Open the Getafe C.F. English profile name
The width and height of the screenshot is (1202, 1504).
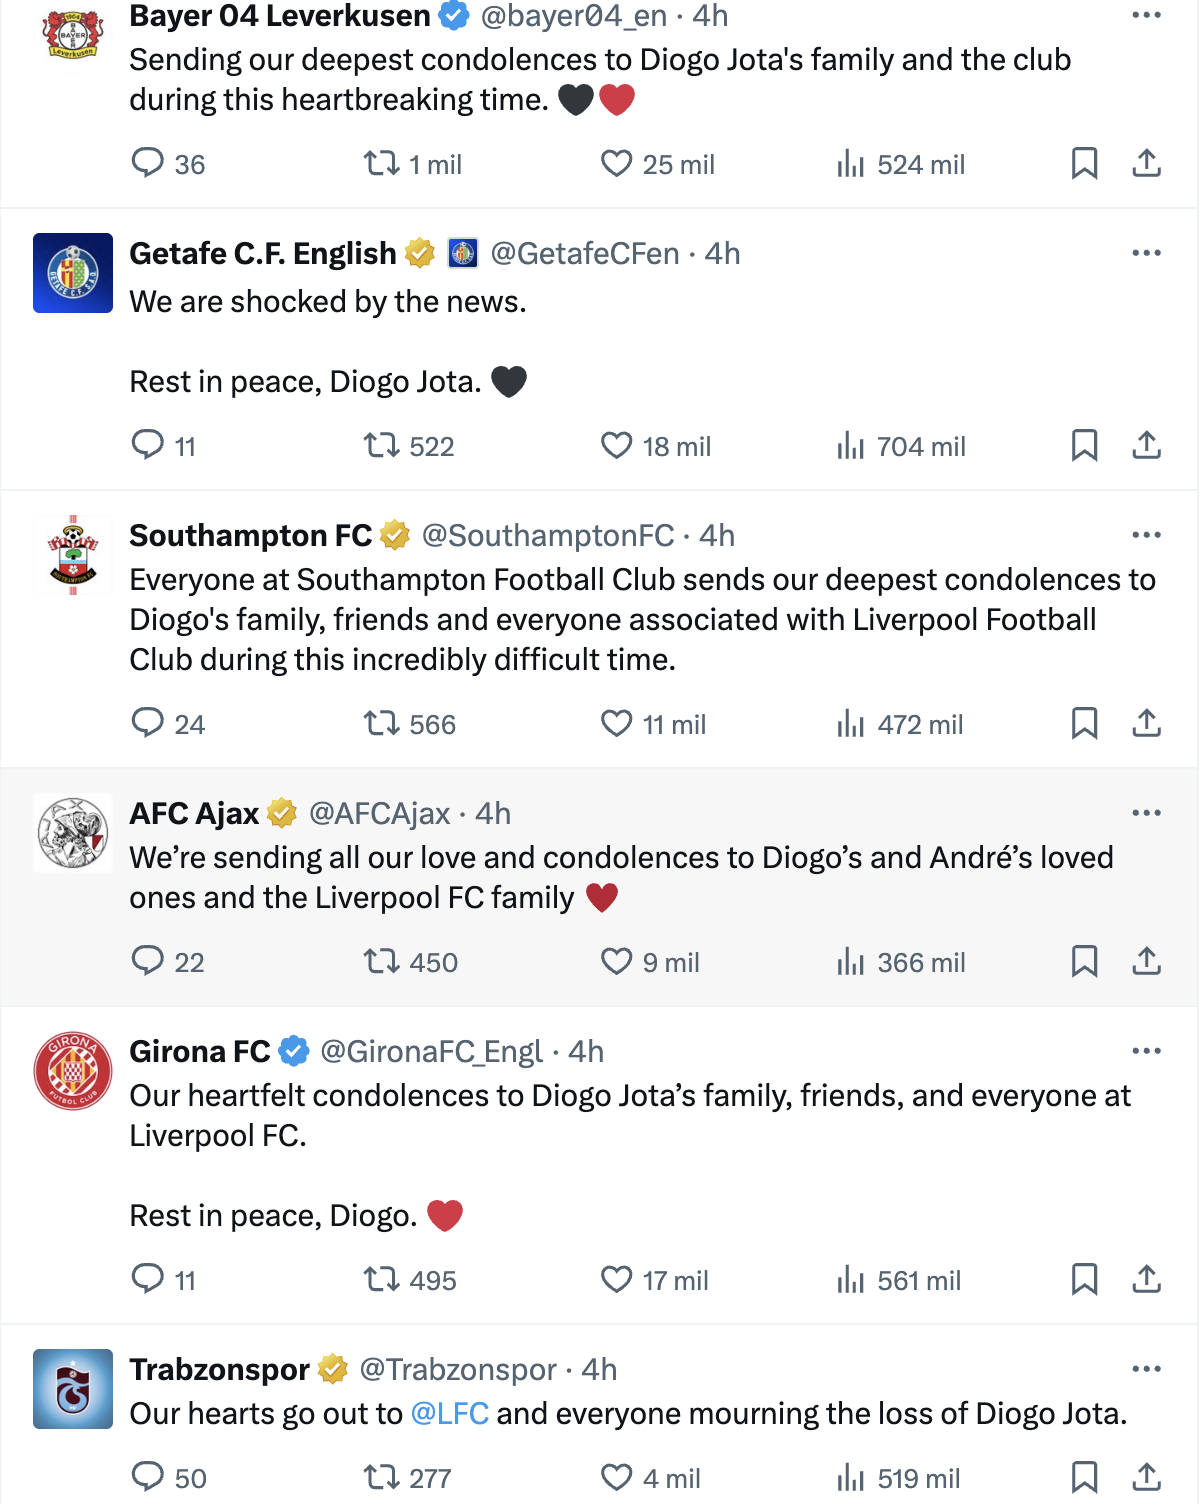click(263, 254)
